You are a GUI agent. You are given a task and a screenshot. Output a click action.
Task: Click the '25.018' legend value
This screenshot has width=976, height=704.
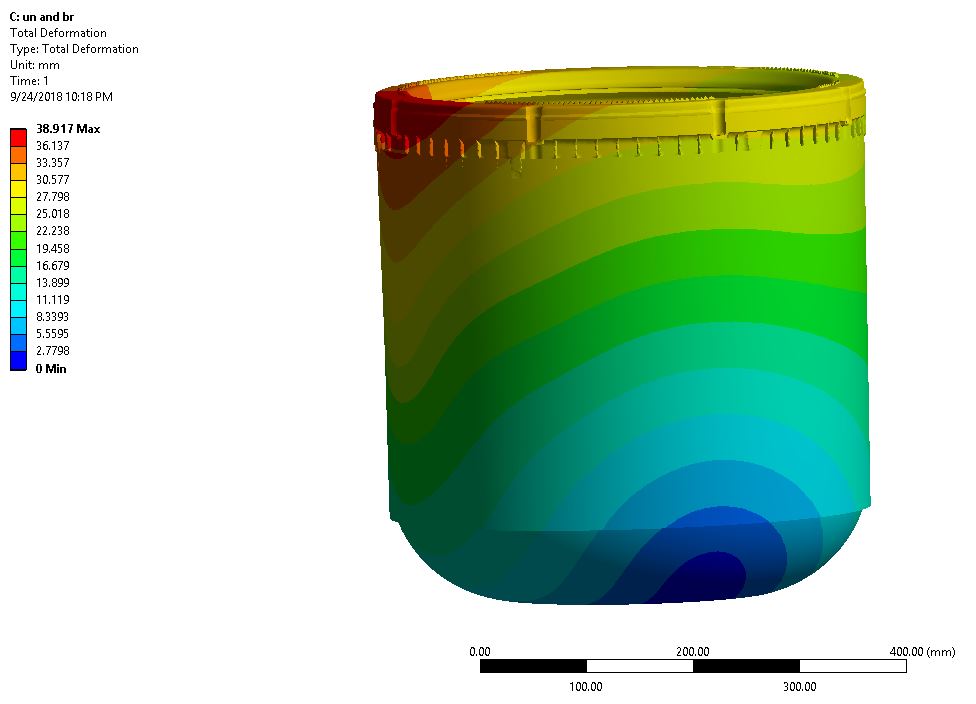pyautogui.click(x=53, y=214)
